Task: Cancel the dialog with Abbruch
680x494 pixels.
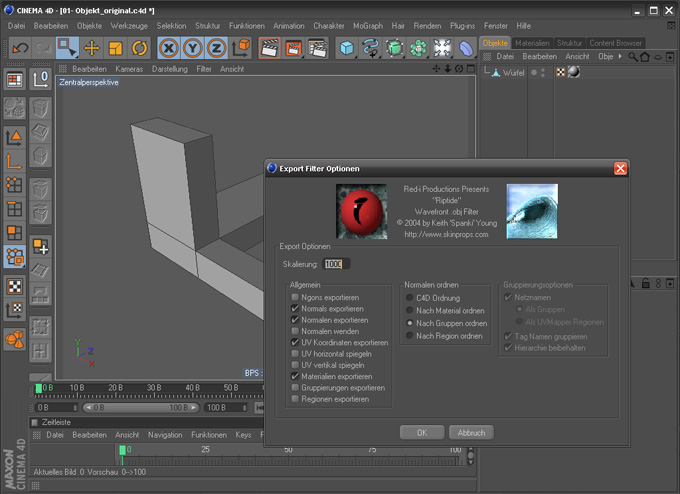Action: click(471, 433)
